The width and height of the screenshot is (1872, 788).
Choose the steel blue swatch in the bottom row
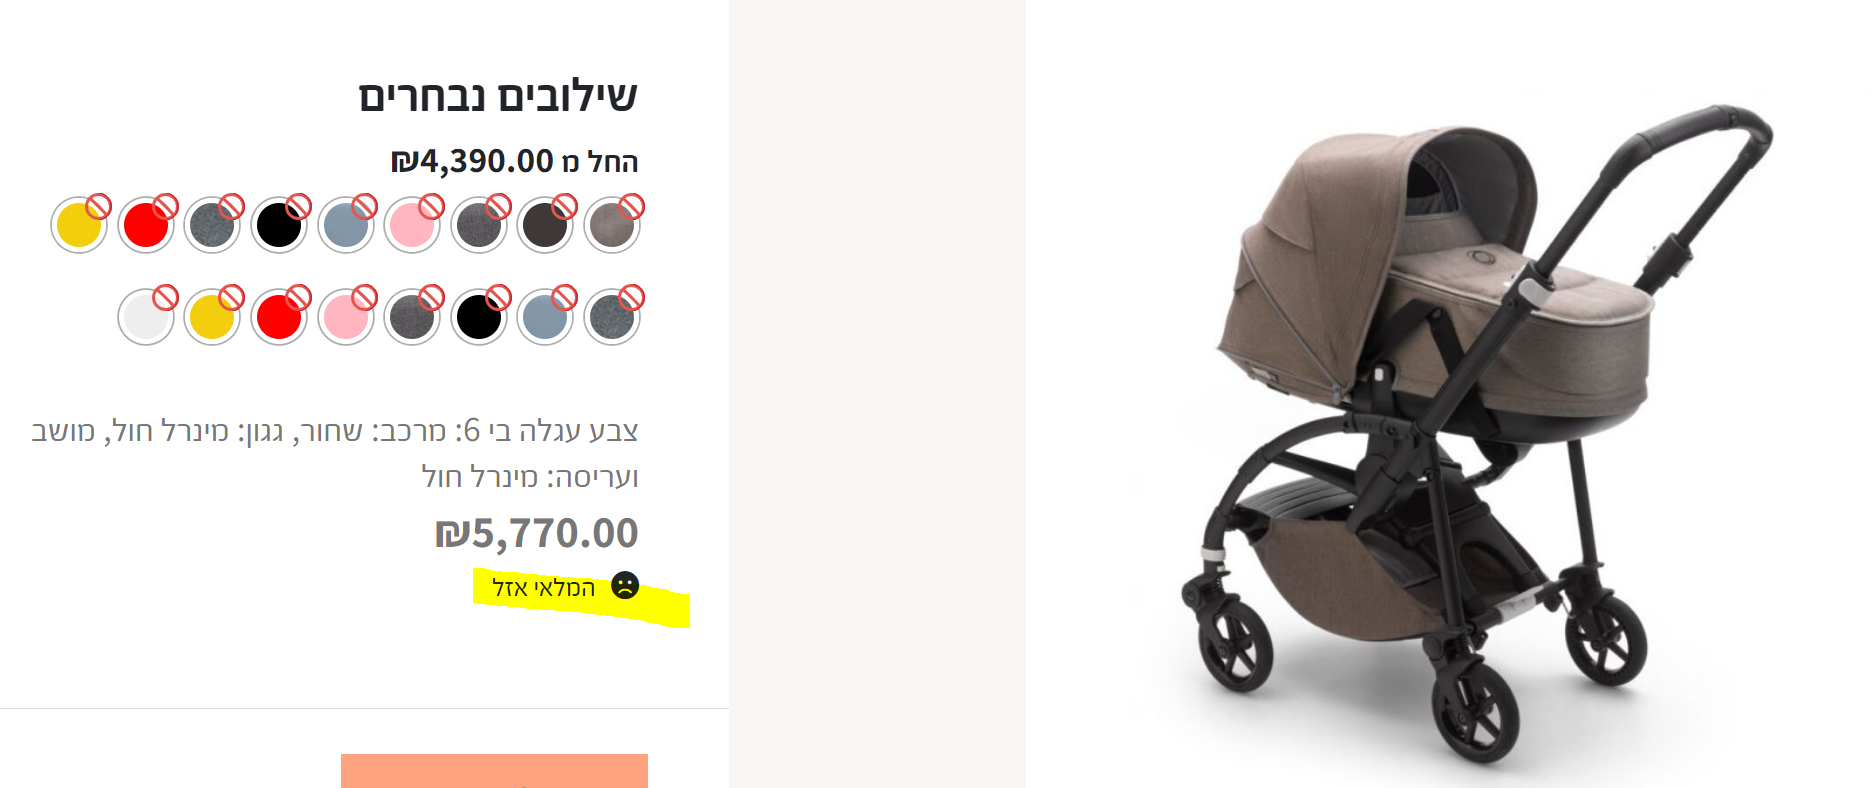coord(545,317)
